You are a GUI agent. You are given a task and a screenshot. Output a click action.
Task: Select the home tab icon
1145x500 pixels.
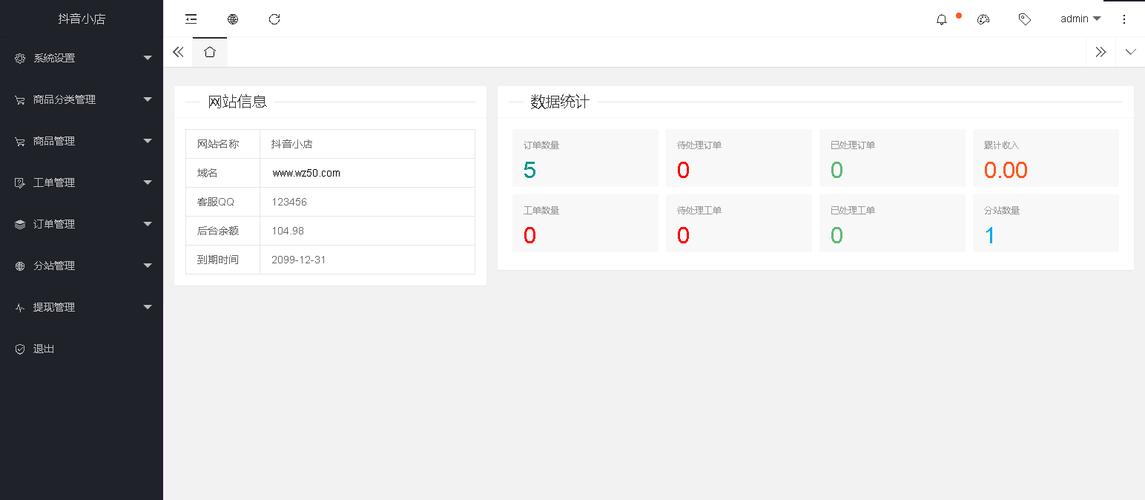coord(209,52)
